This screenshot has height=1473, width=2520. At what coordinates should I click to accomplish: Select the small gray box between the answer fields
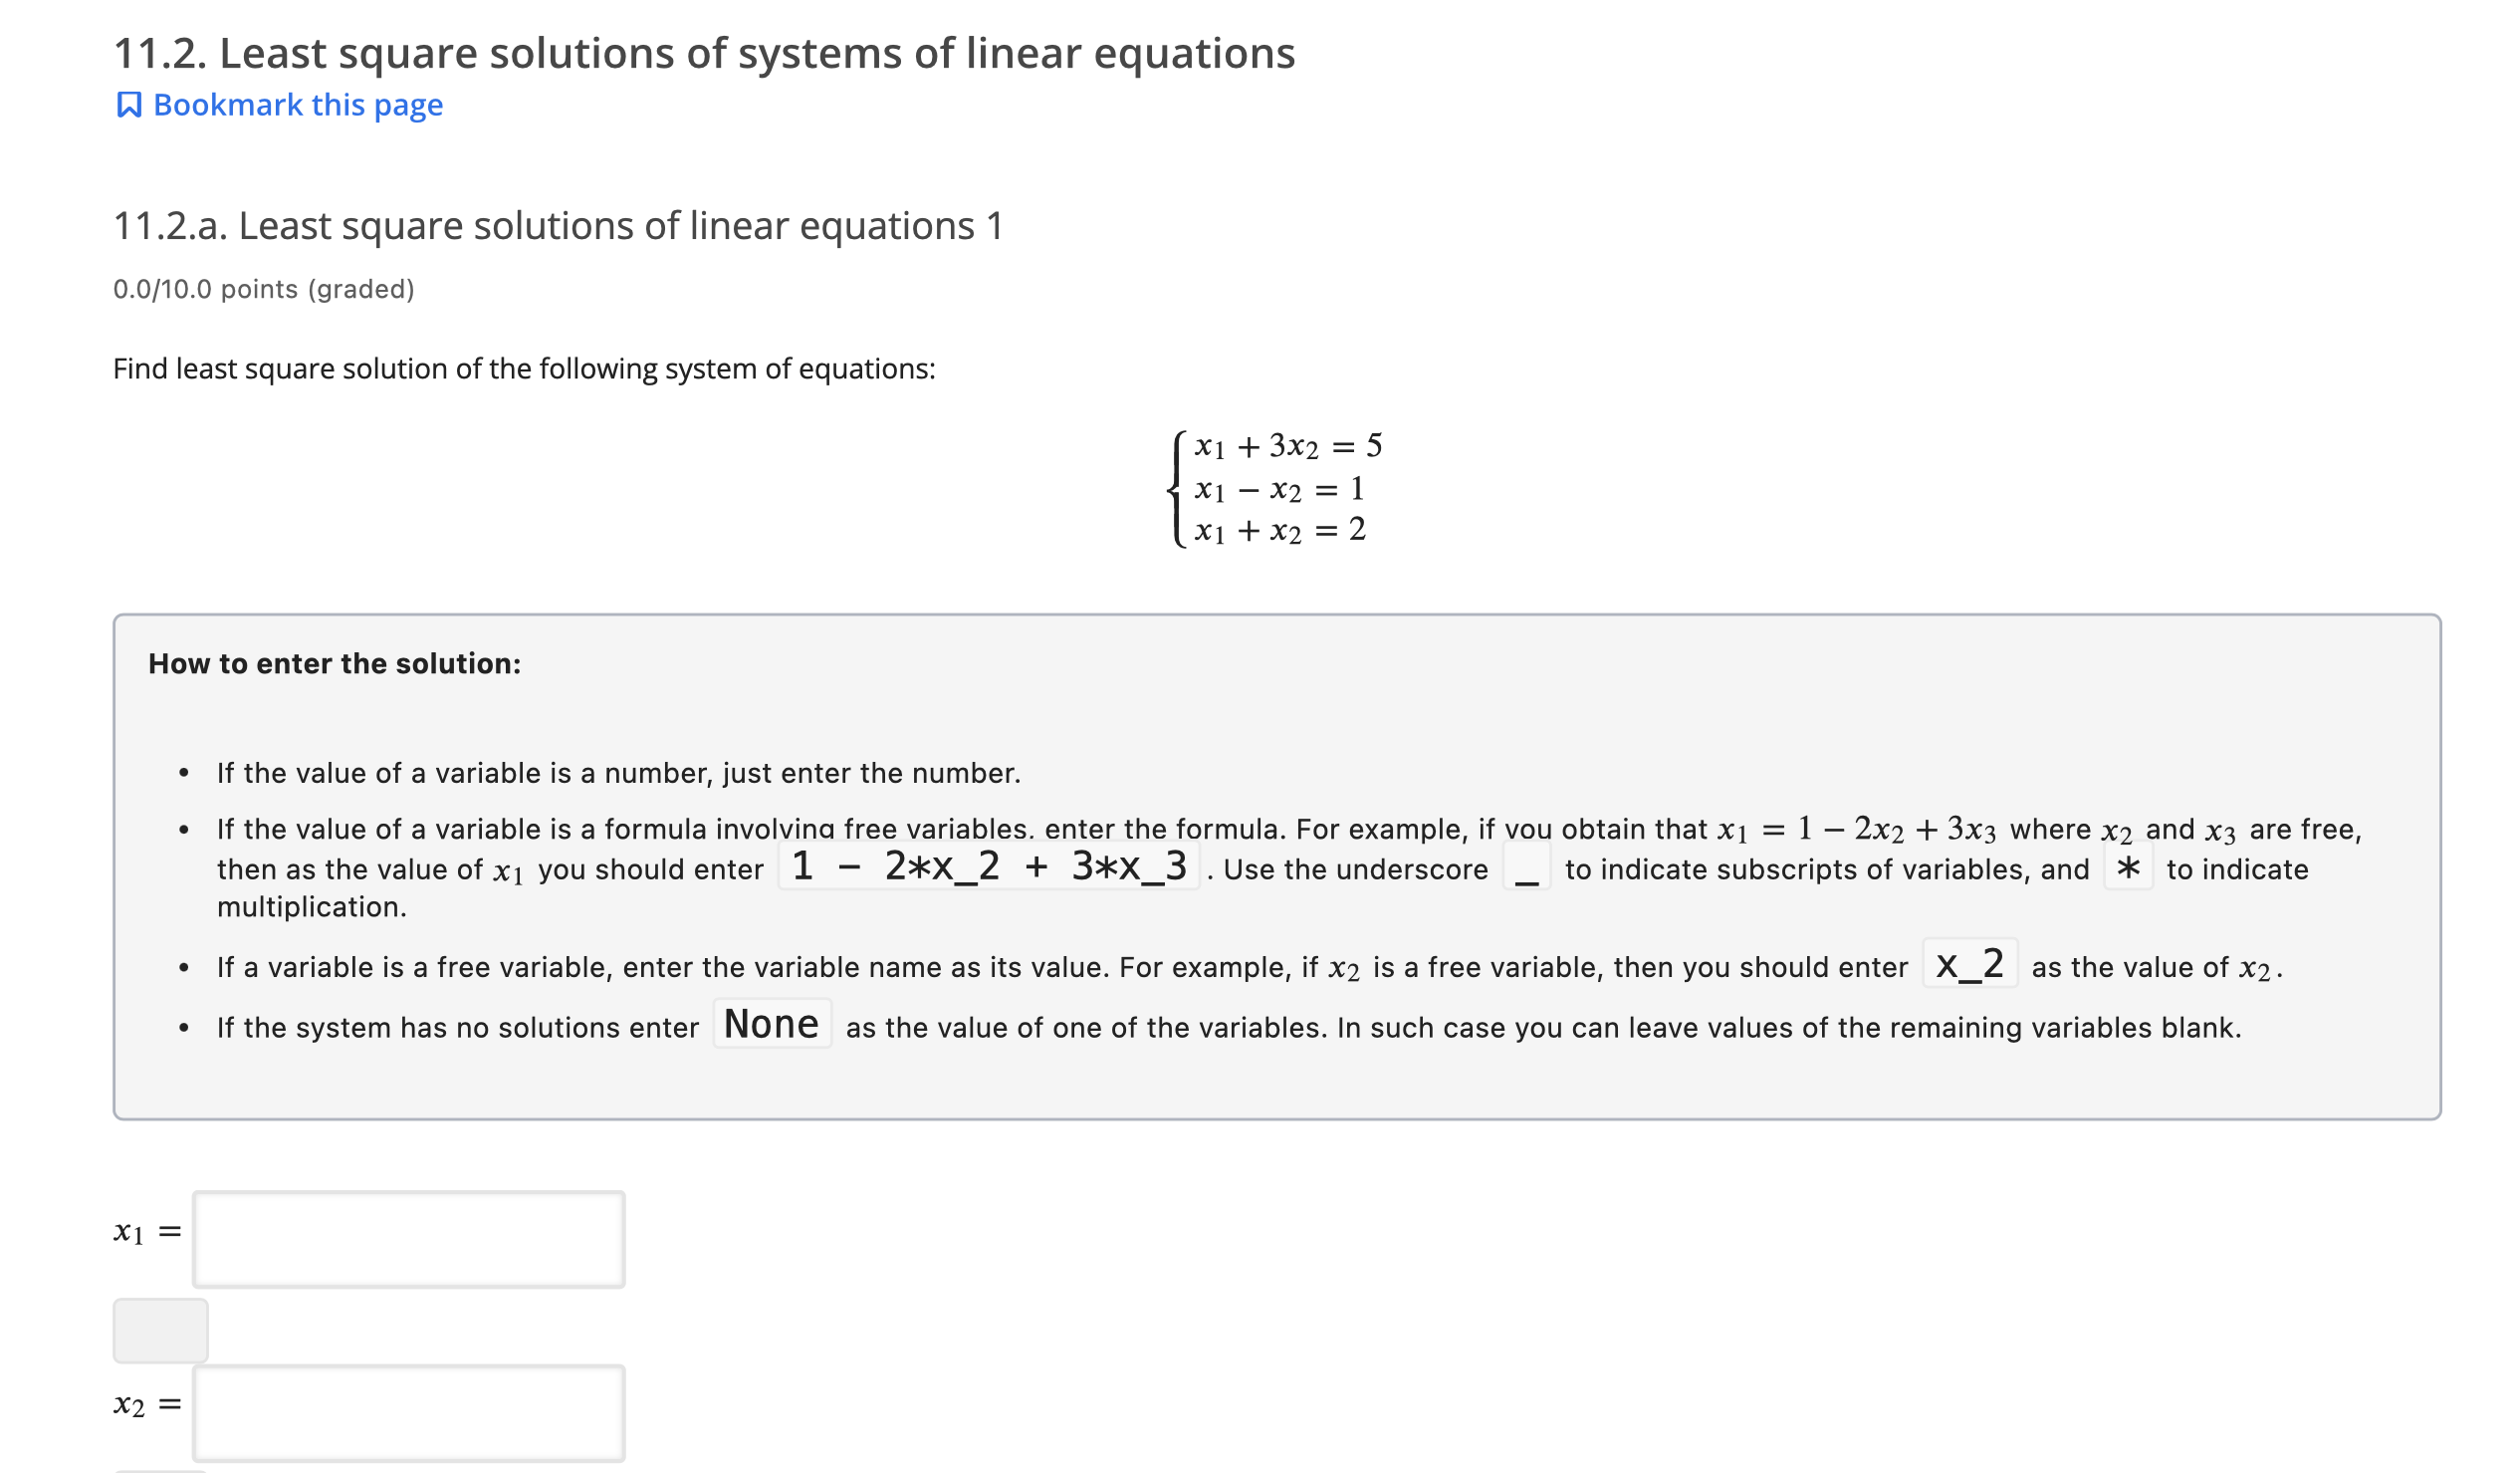coord(160,1329)
